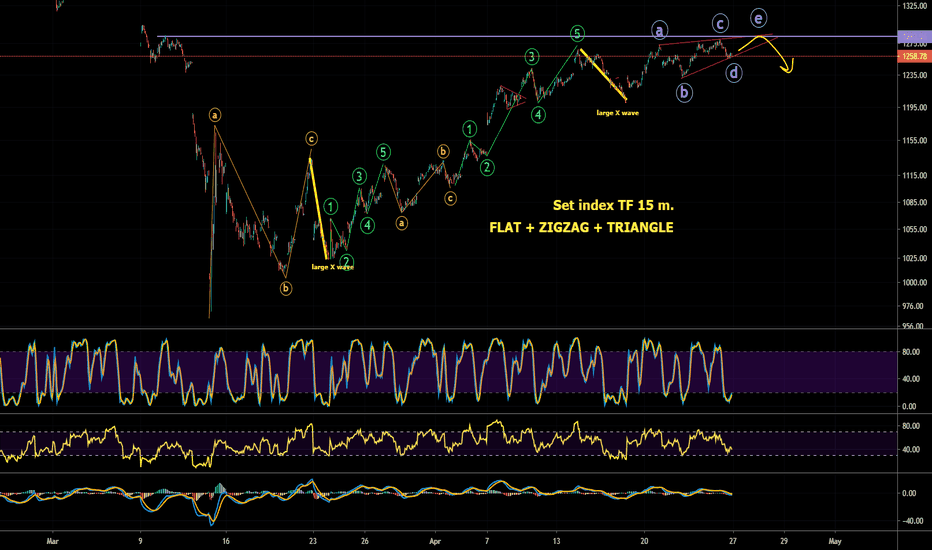Select the 1055.00 price axis label
This screenshot has width=932, height=550.
tap(914, 230)
